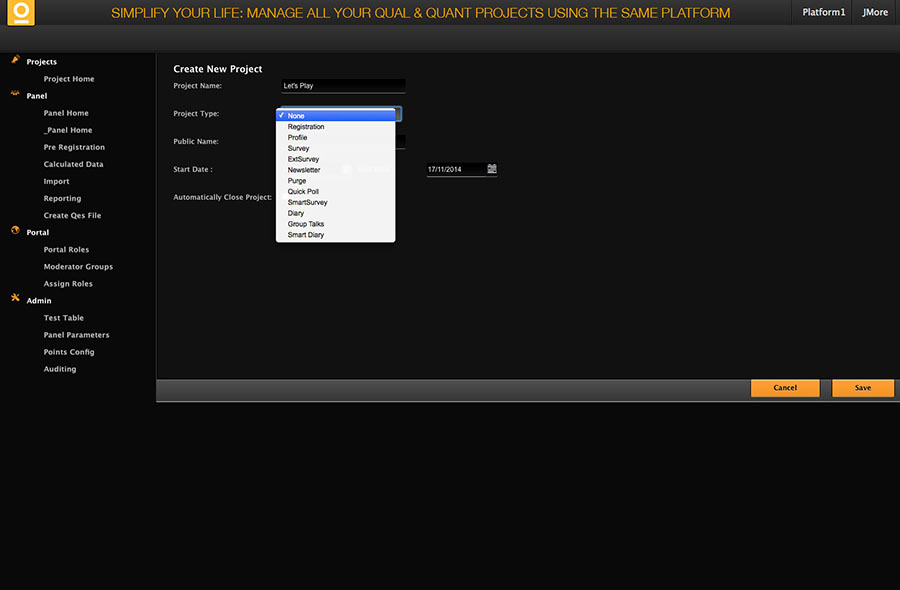Click the Project Name text field
900x590 pixels.
pyautogui.click(x=343, y=86)
